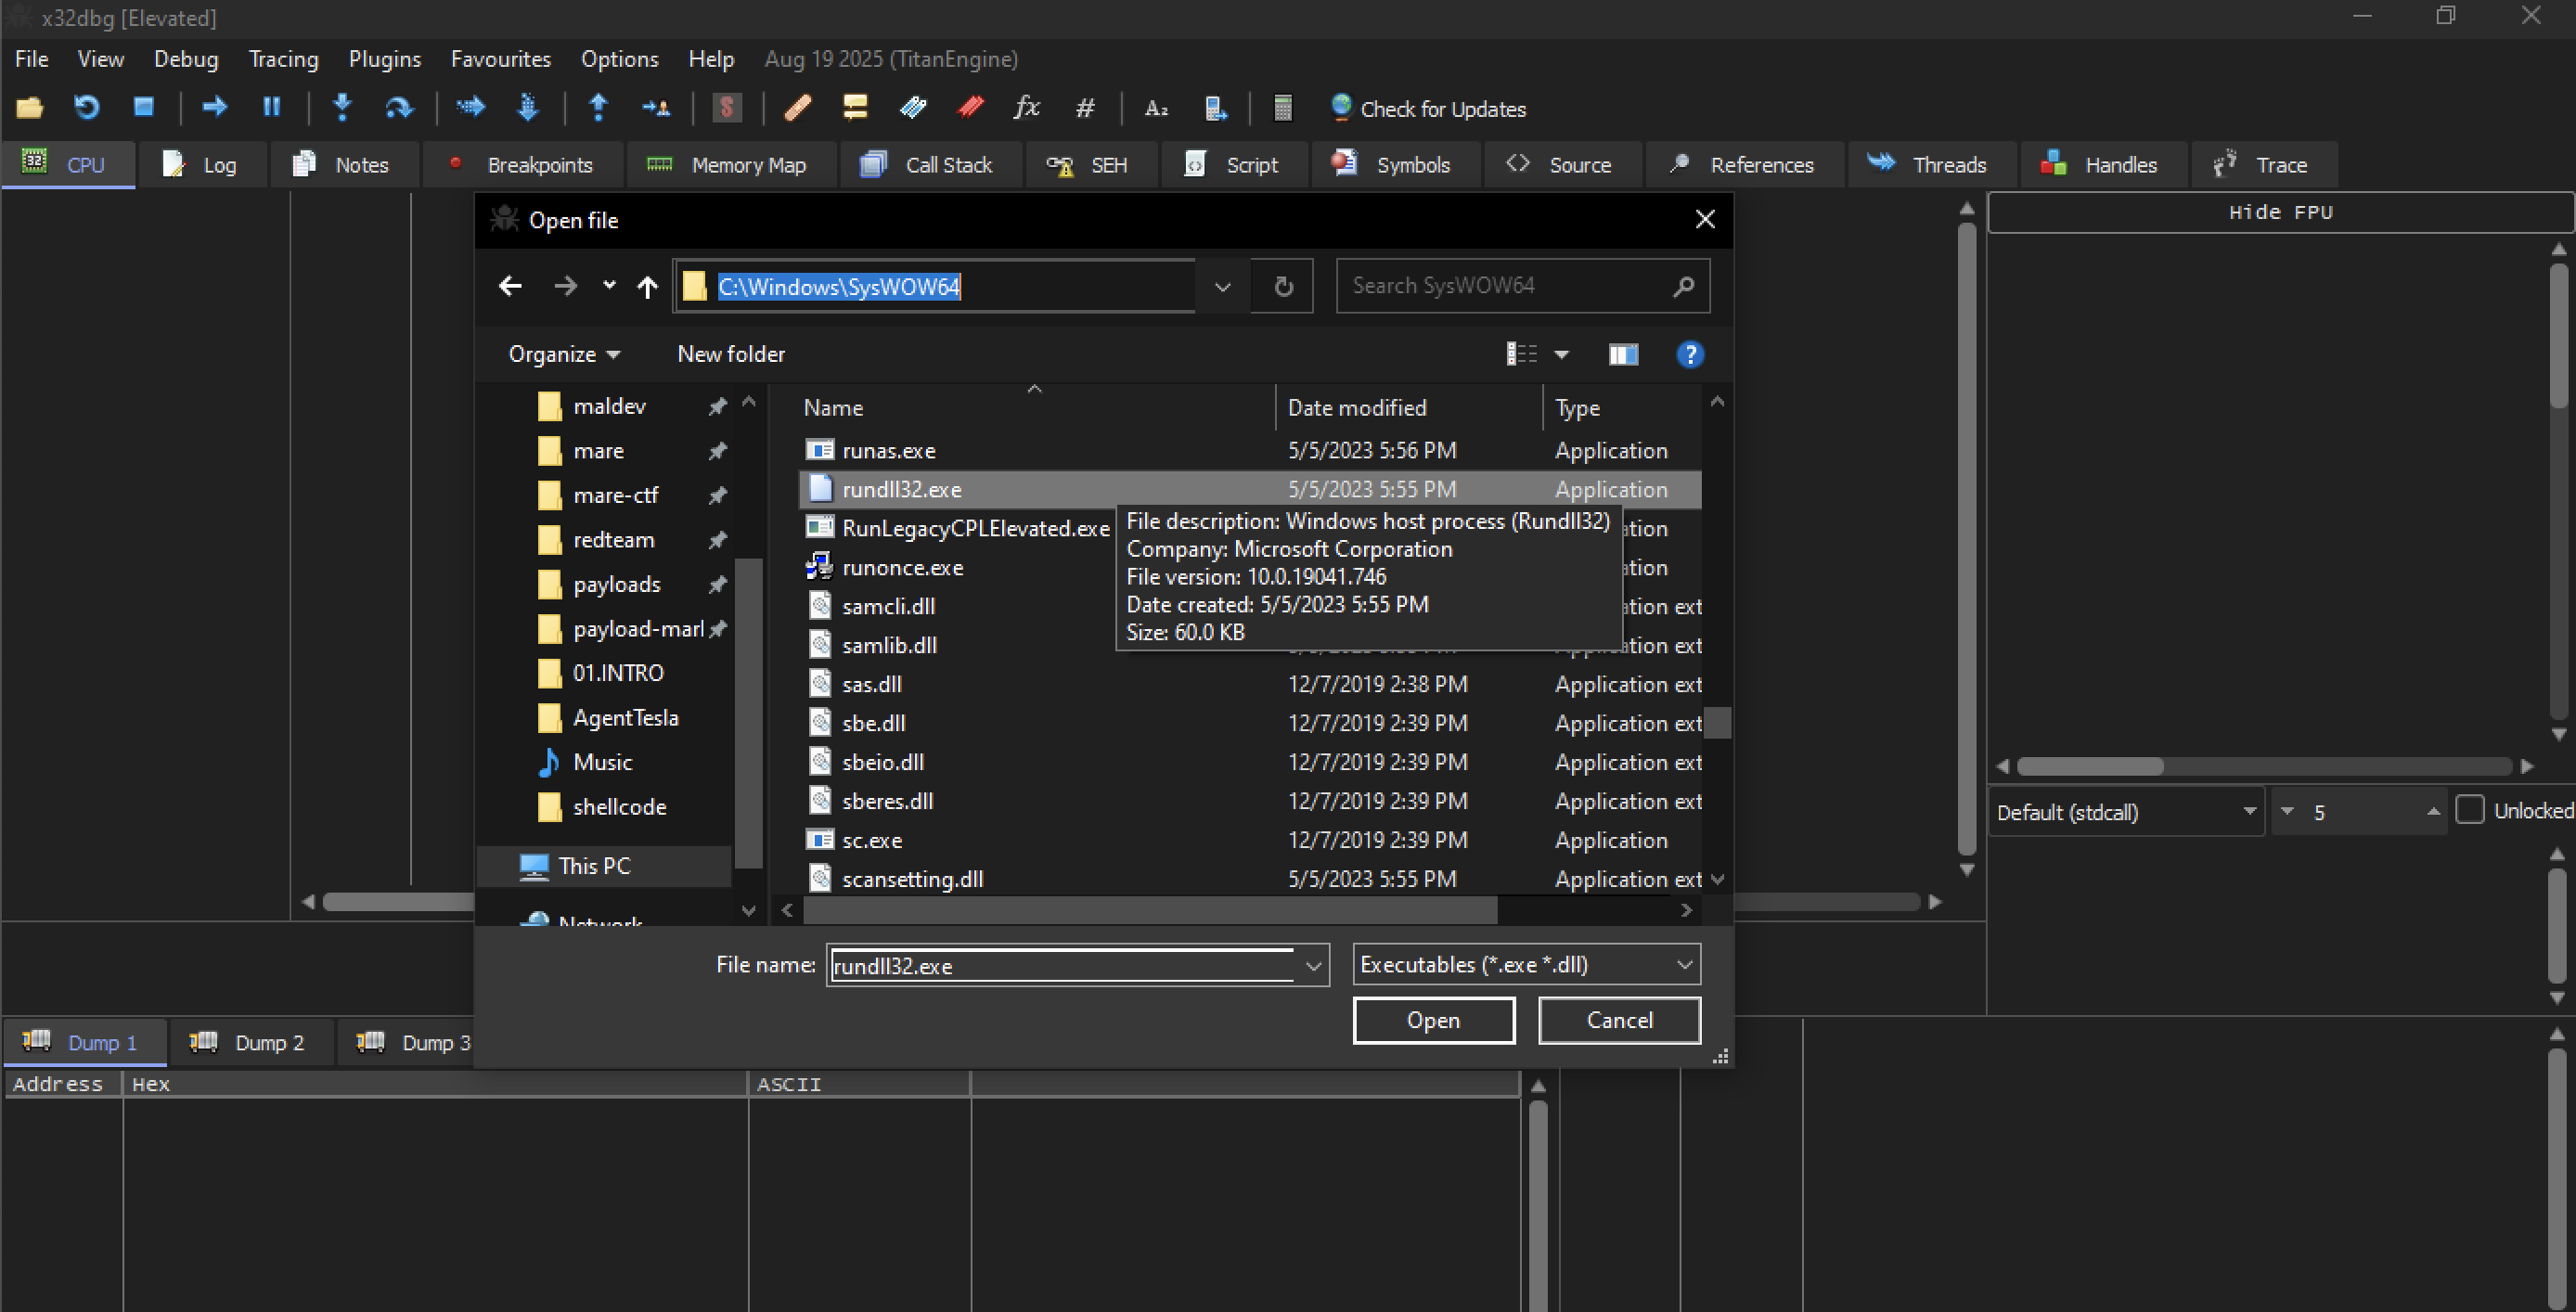Click the Hide FPU button
The image size is (2576, 1312).
pyautogui.click(x=2280, y=212)
